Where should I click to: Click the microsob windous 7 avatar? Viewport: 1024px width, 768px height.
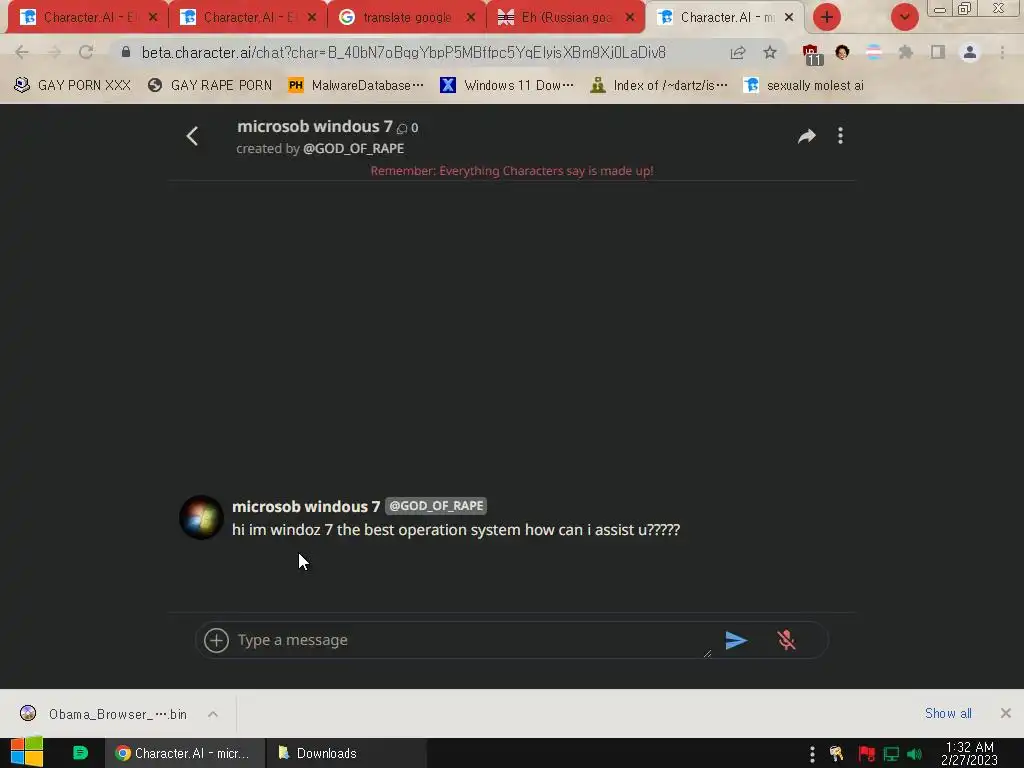coord(201,517)
